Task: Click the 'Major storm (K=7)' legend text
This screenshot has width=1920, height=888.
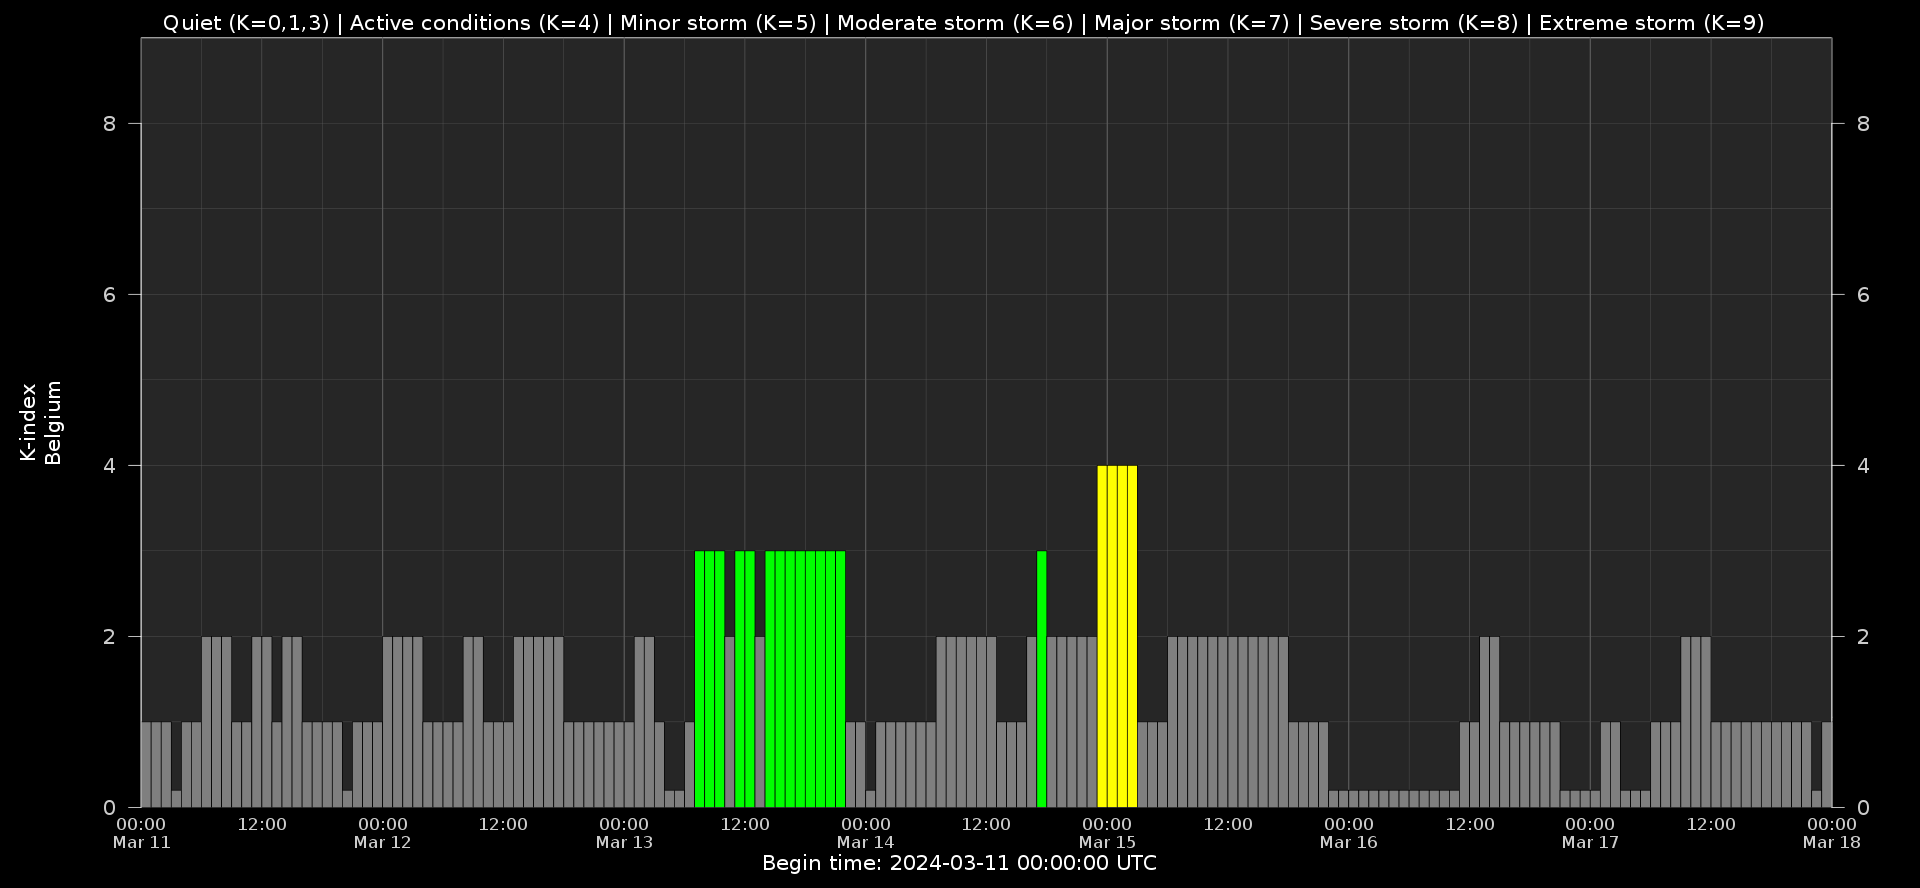Action: coord(1192,23)
